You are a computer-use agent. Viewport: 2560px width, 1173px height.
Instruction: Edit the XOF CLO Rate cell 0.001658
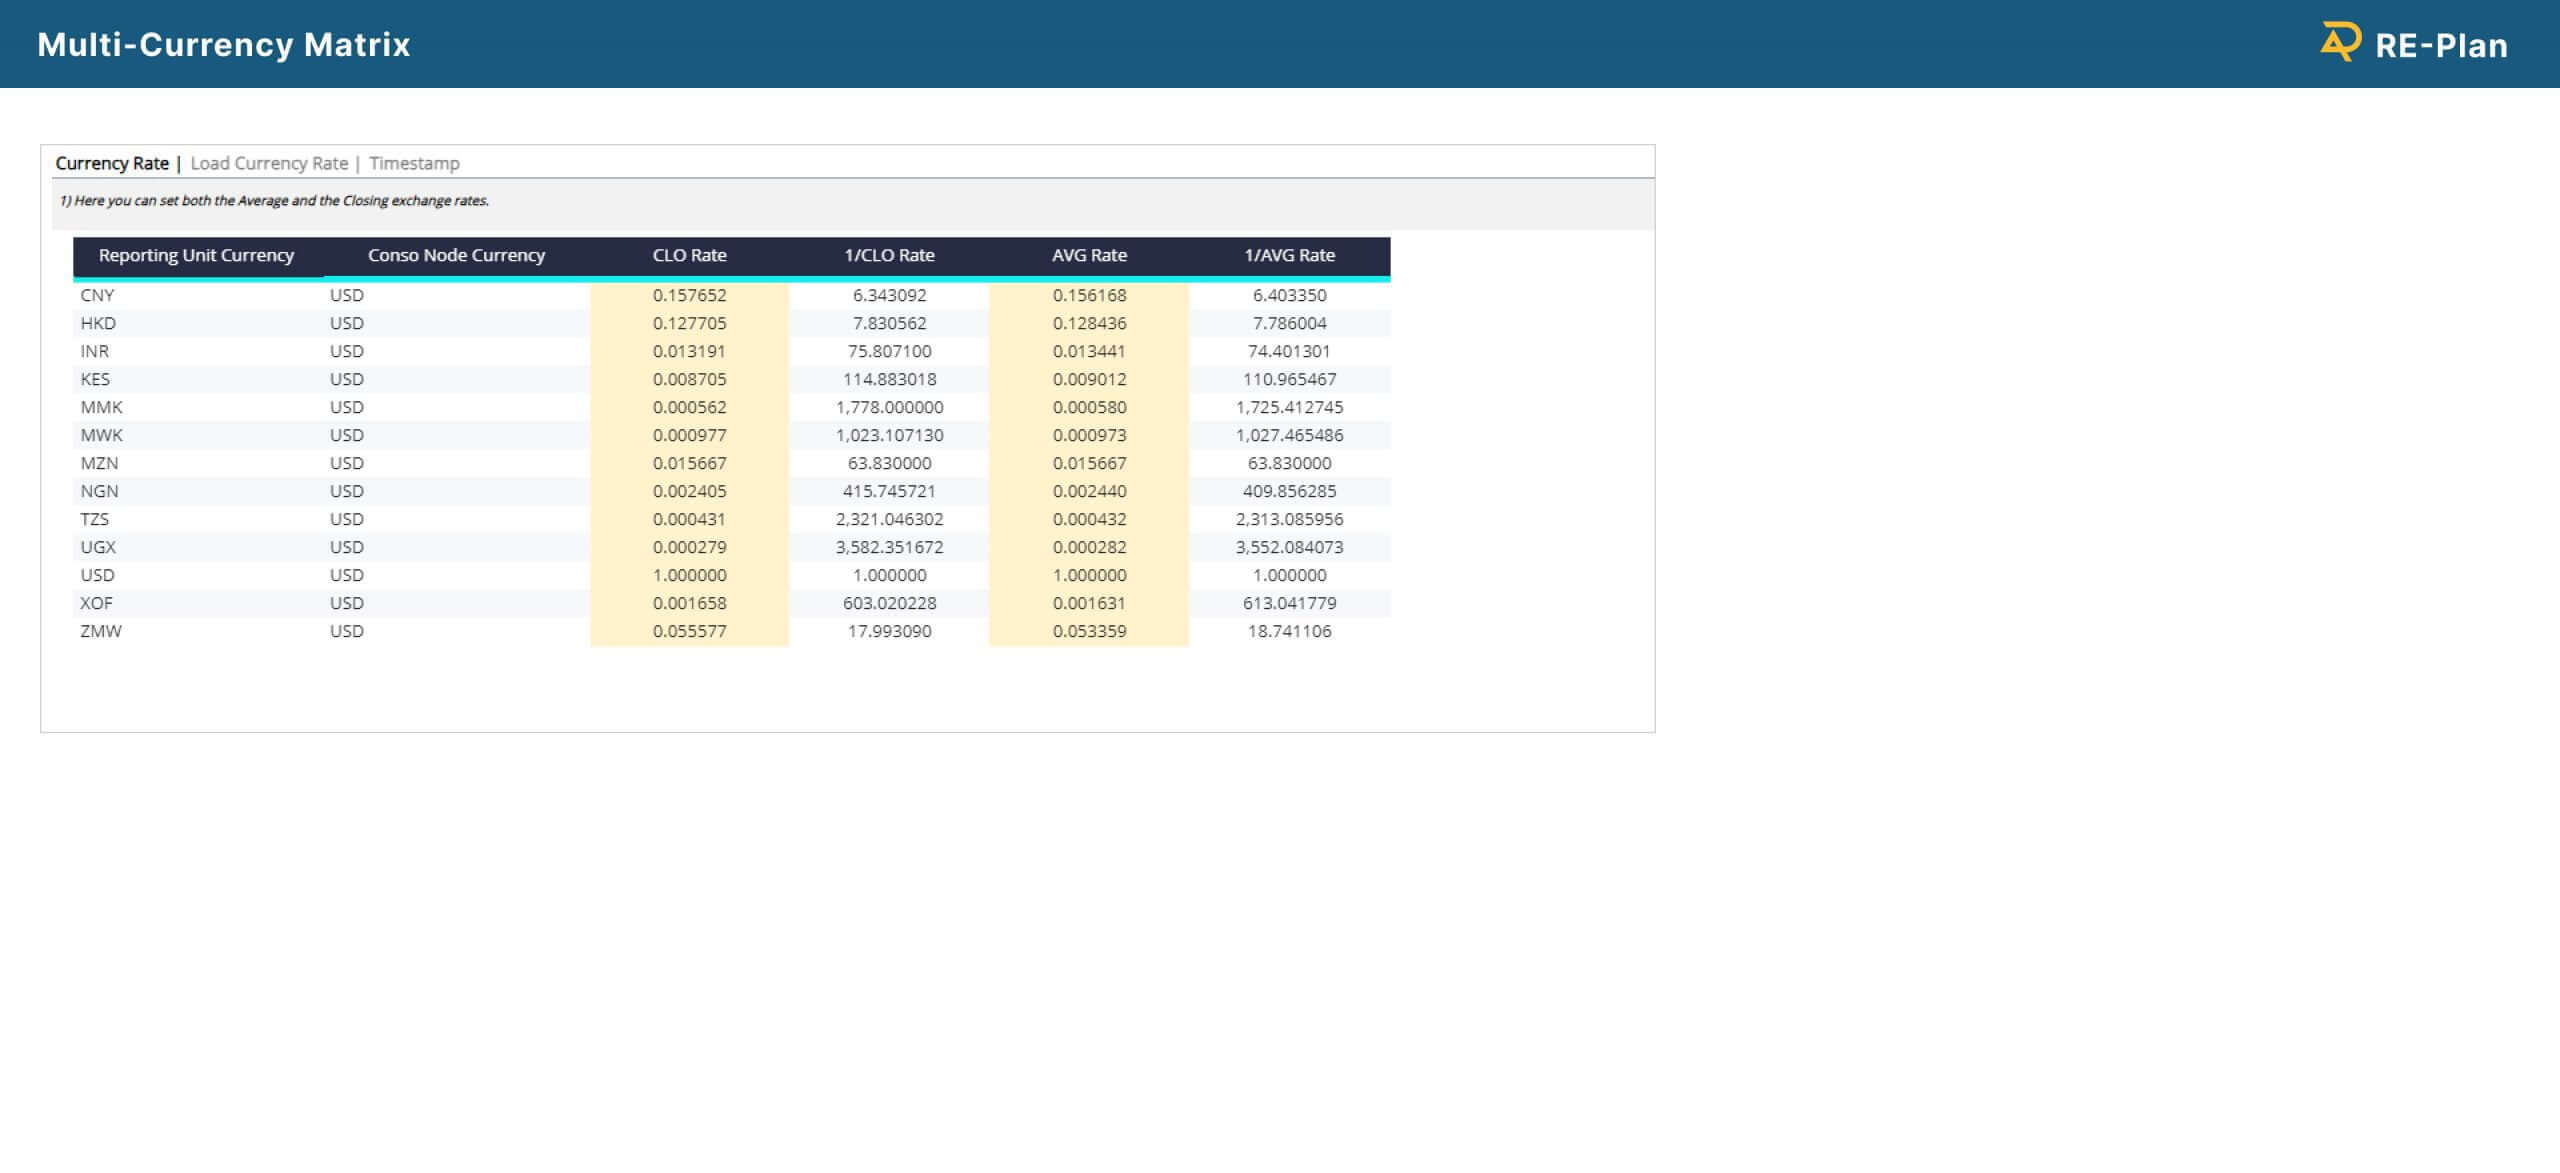coord(689,603)
